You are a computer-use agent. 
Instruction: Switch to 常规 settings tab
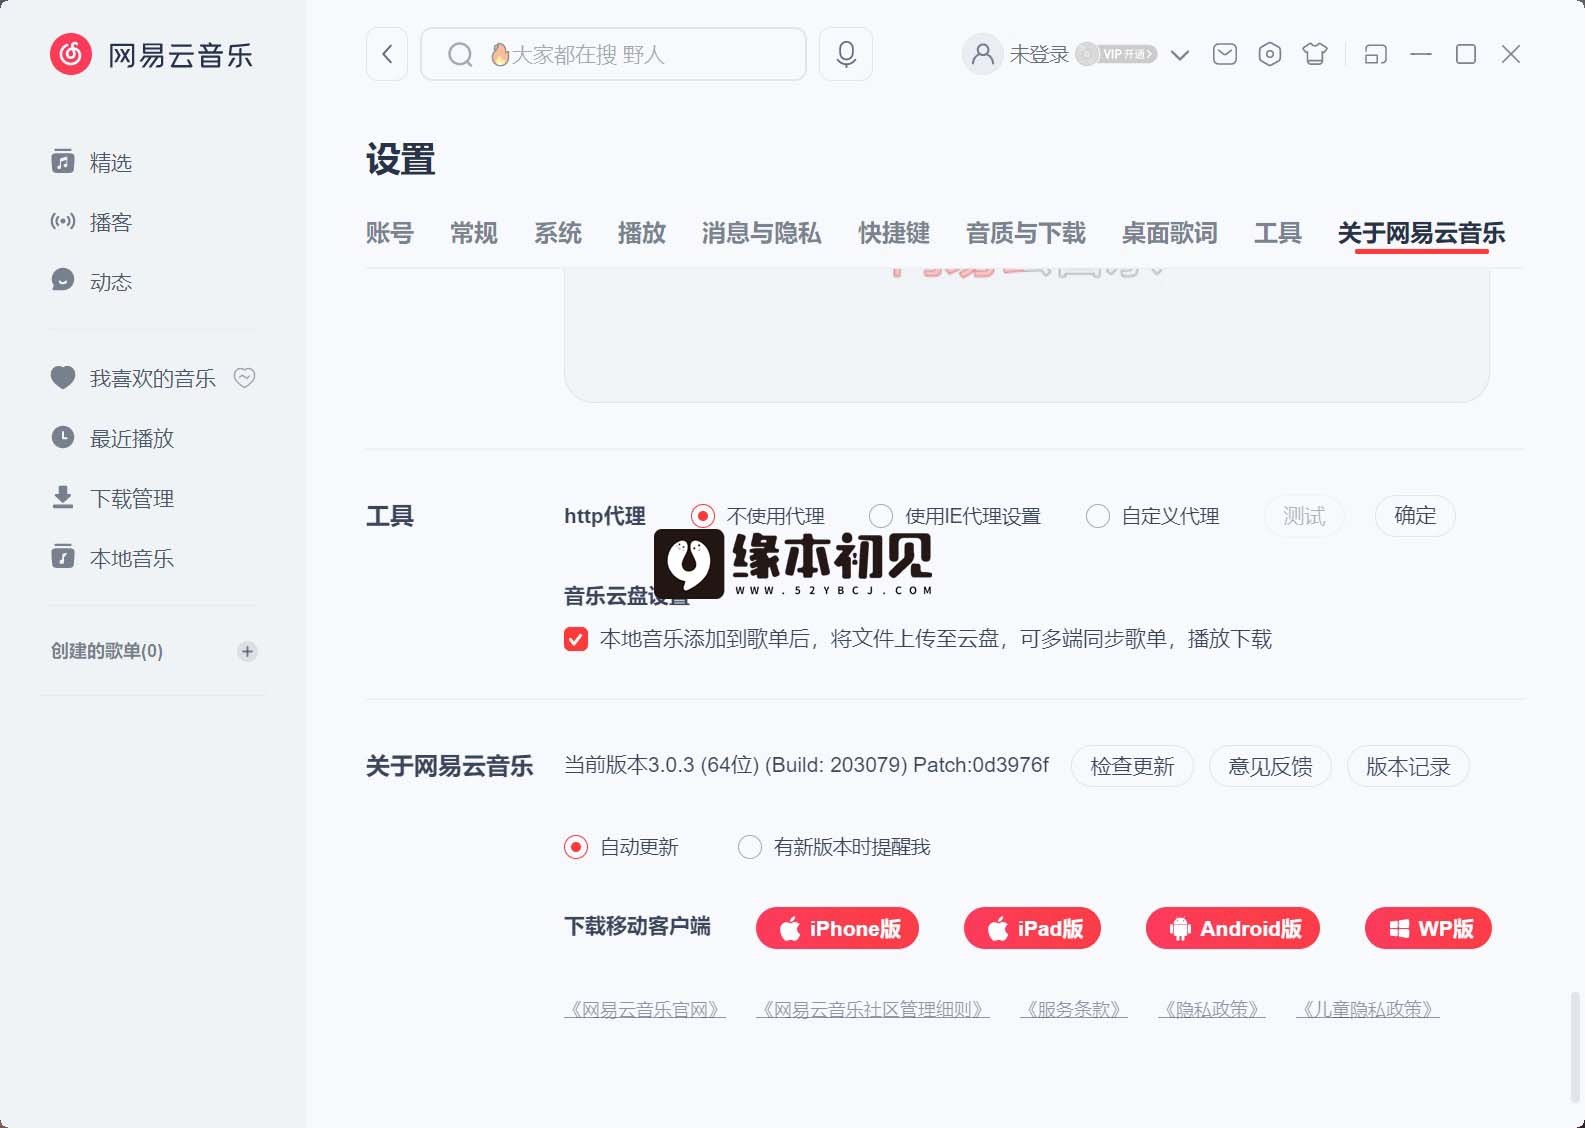tap(474, 233)
